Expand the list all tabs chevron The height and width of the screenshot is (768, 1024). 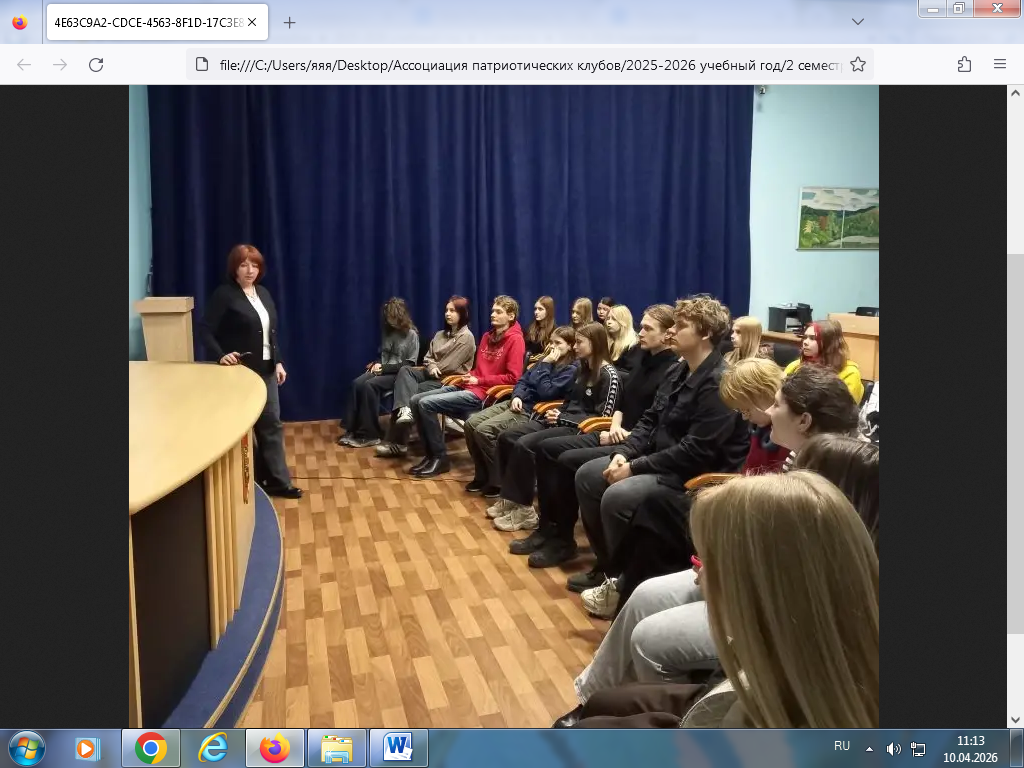pos(858,22)
